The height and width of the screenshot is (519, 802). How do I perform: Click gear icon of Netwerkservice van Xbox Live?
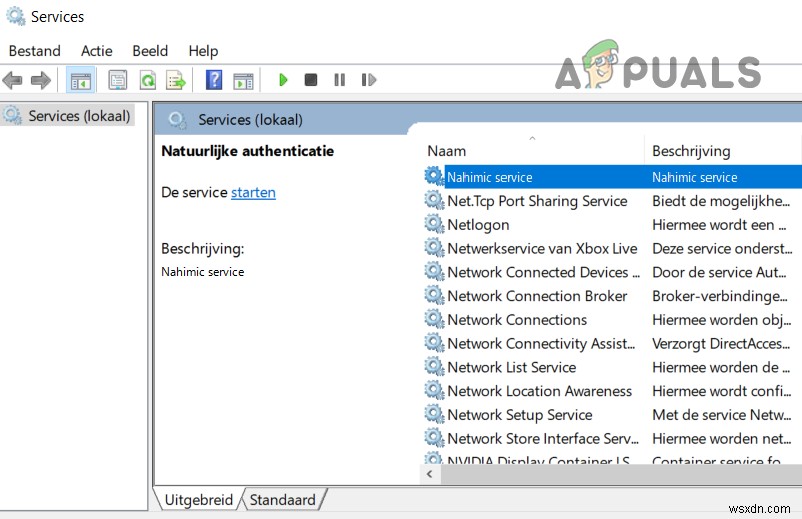coord(434,247)
